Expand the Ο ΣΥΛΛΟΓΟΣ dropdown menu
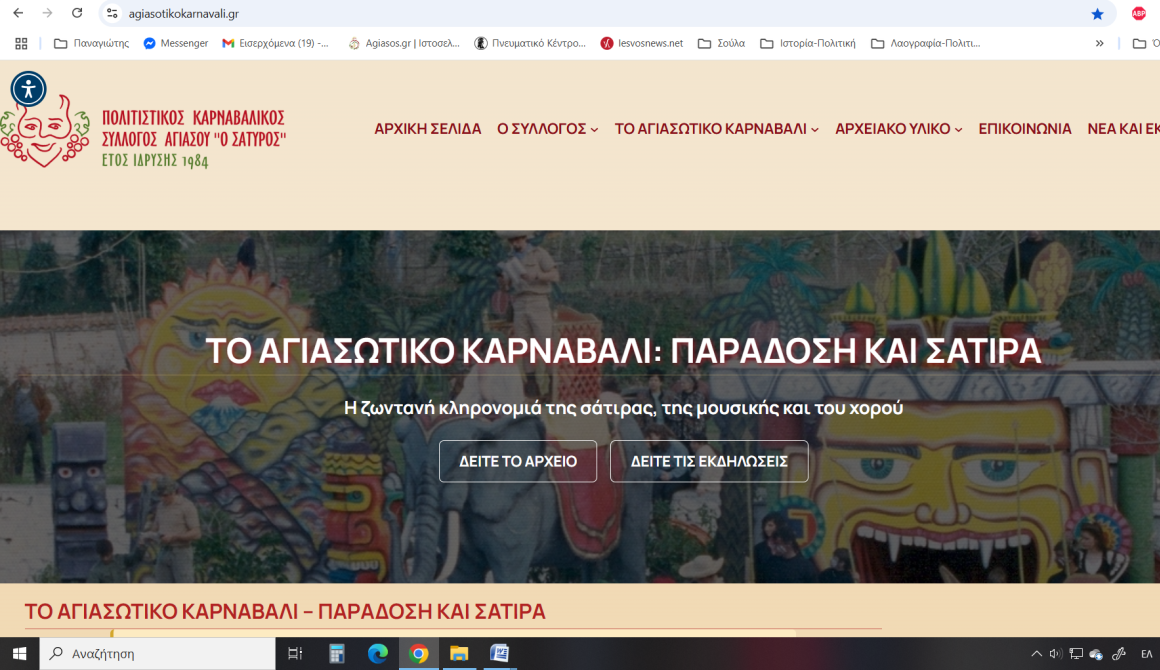The image size is (1160, 670). tap(547, 129)
